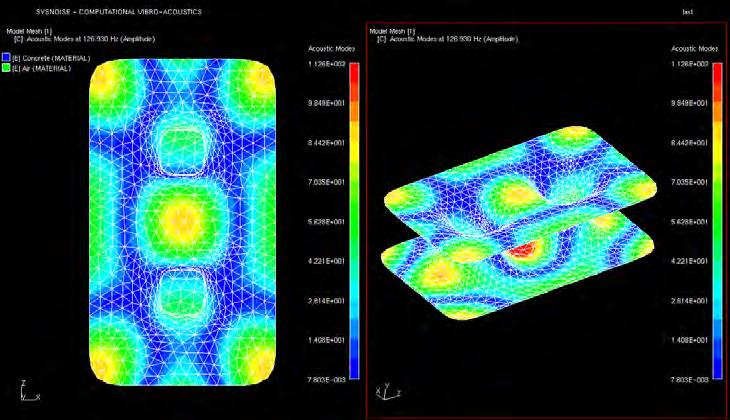Click the right scale's 8.442E+001 value

pyautogui.click(x=689, y=143)
